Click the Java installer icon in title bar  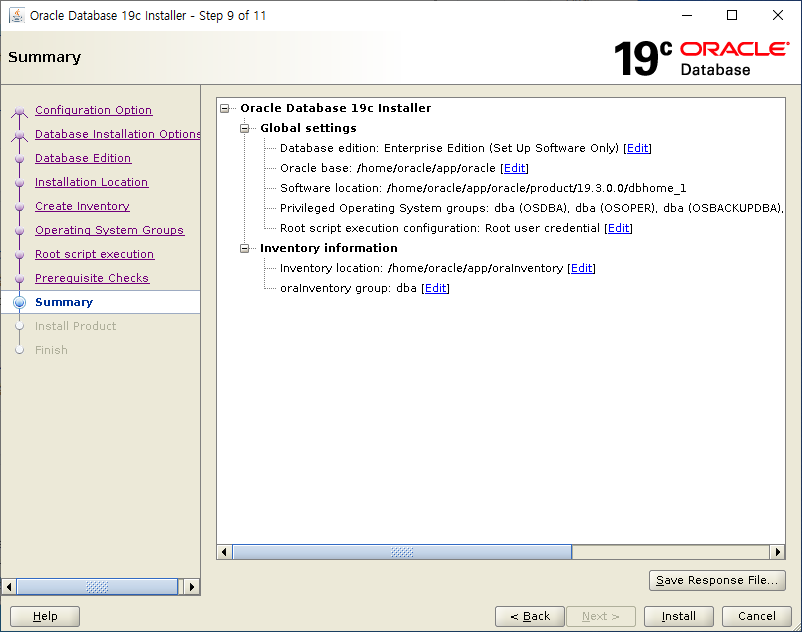(17, 15)
